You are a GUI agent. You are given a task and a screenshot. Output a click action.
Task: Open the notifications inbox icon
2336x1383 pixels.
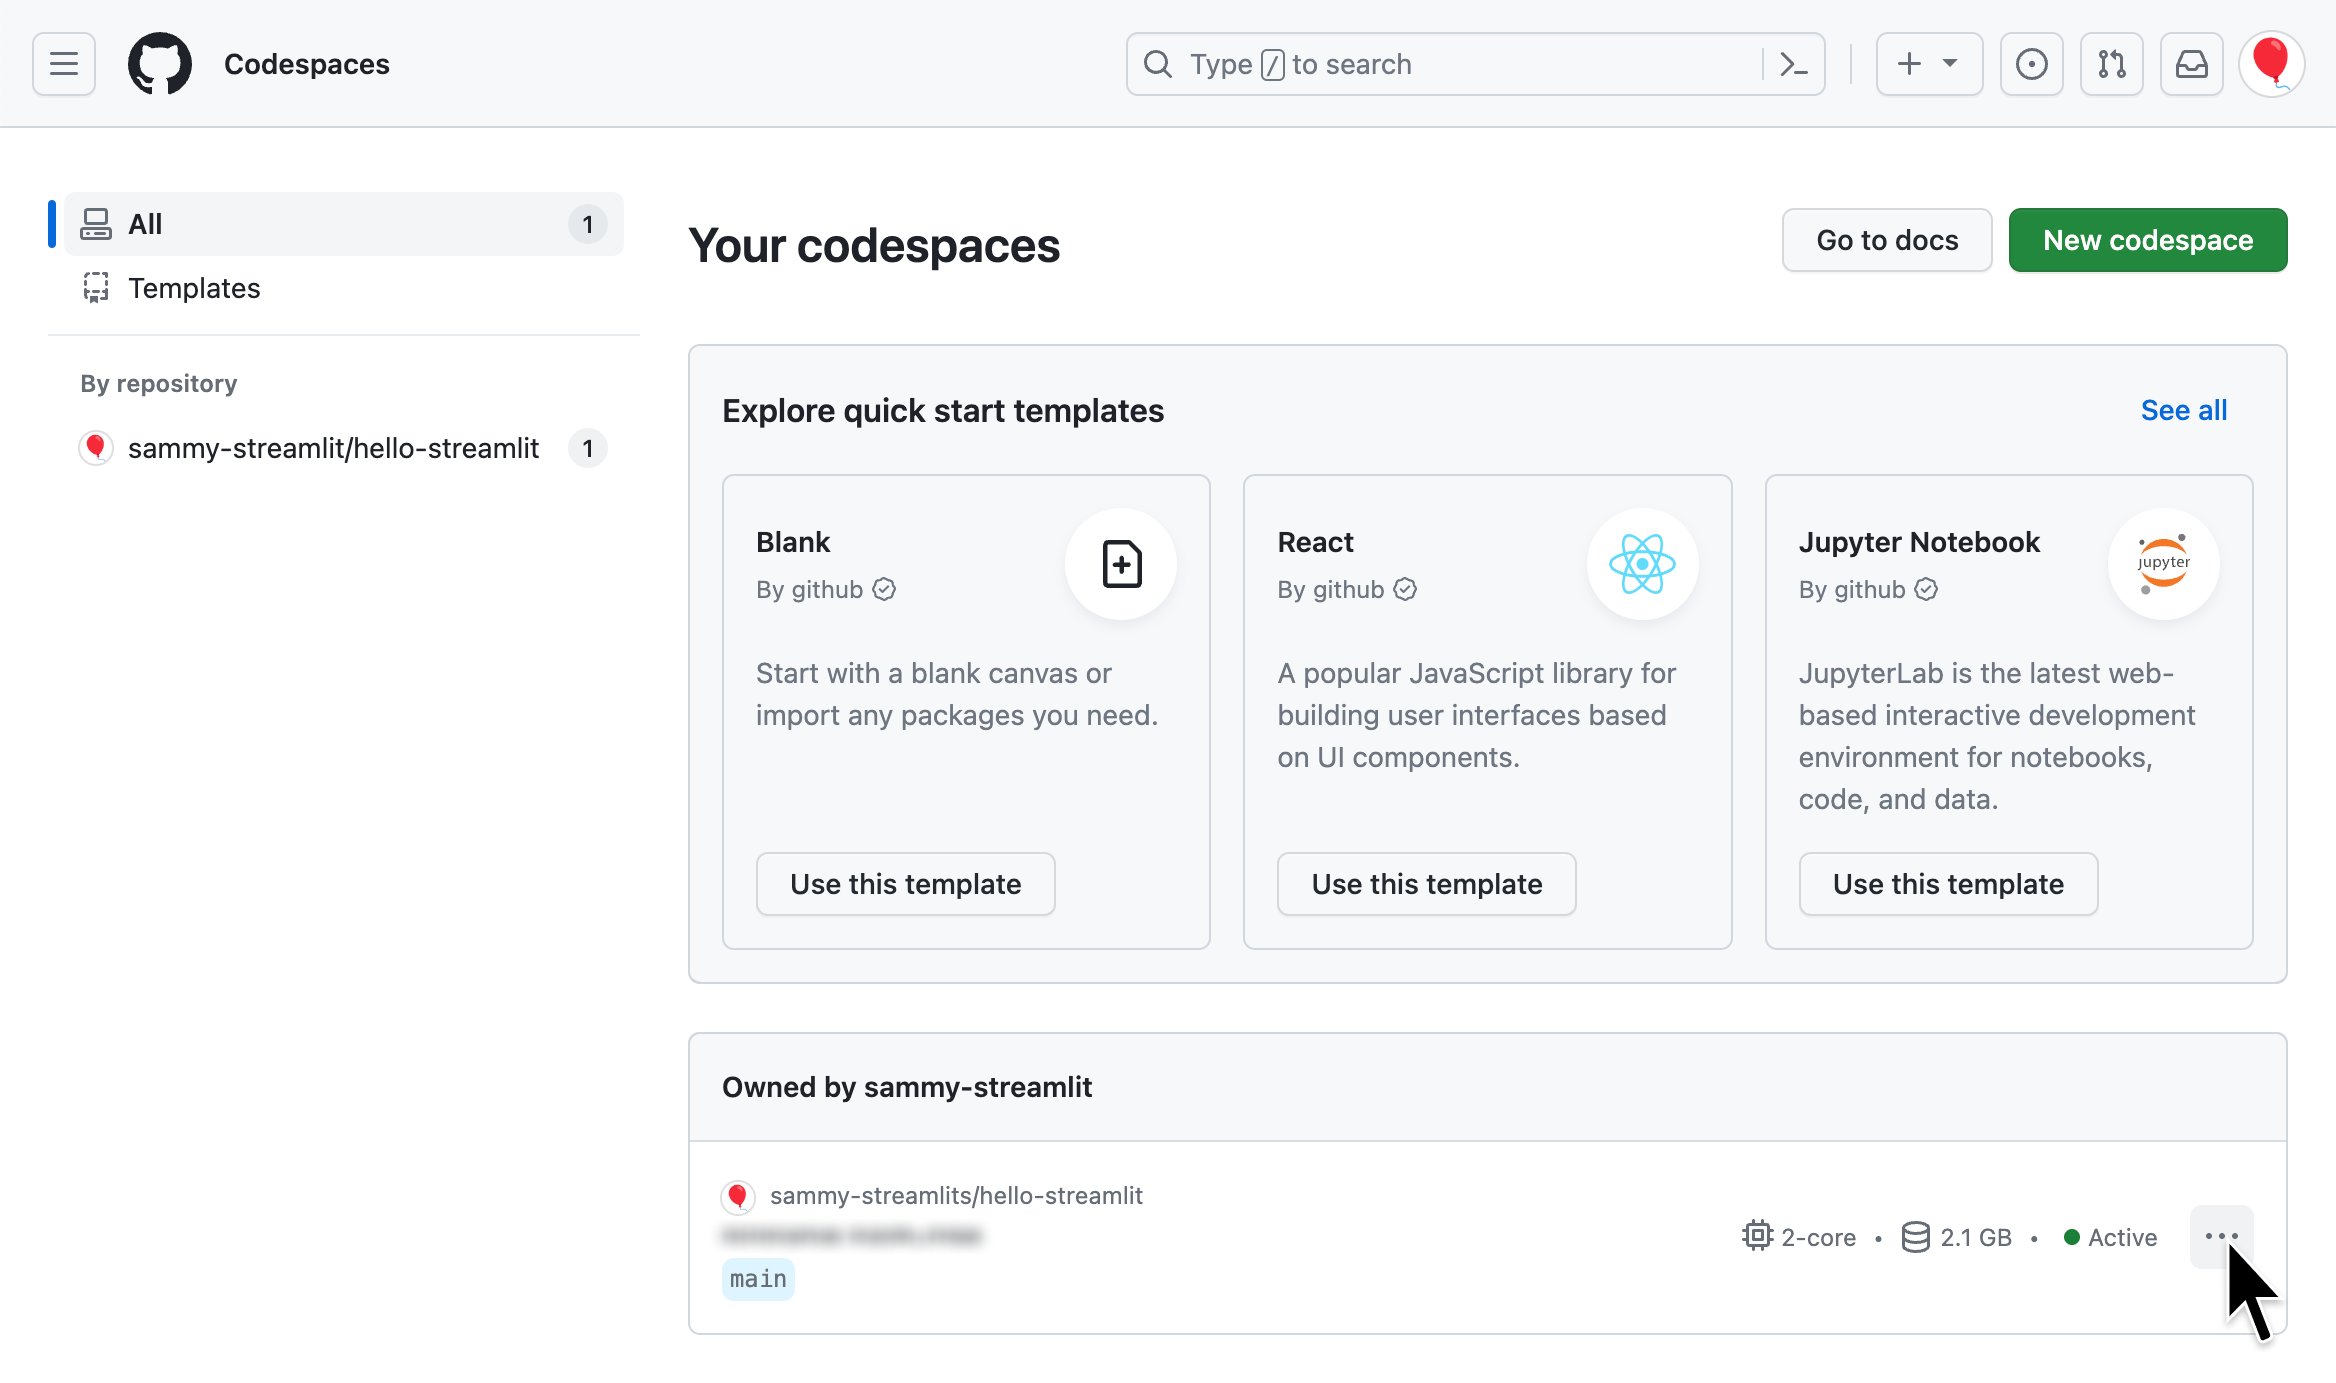[x=2191, y=63]
